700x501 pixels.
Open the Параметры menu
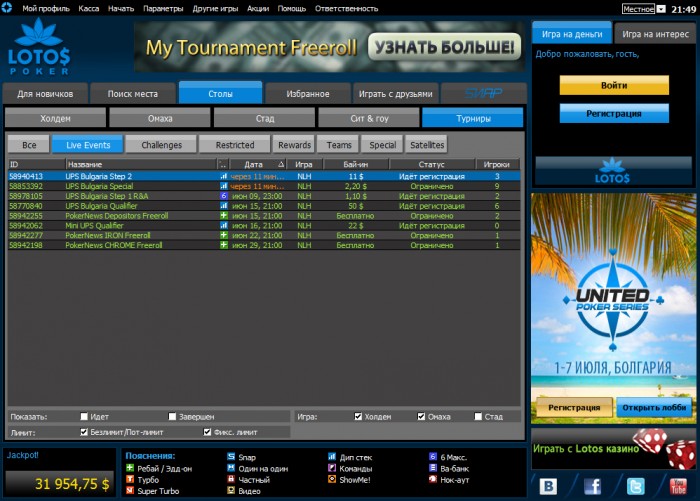tap(163, 8)
